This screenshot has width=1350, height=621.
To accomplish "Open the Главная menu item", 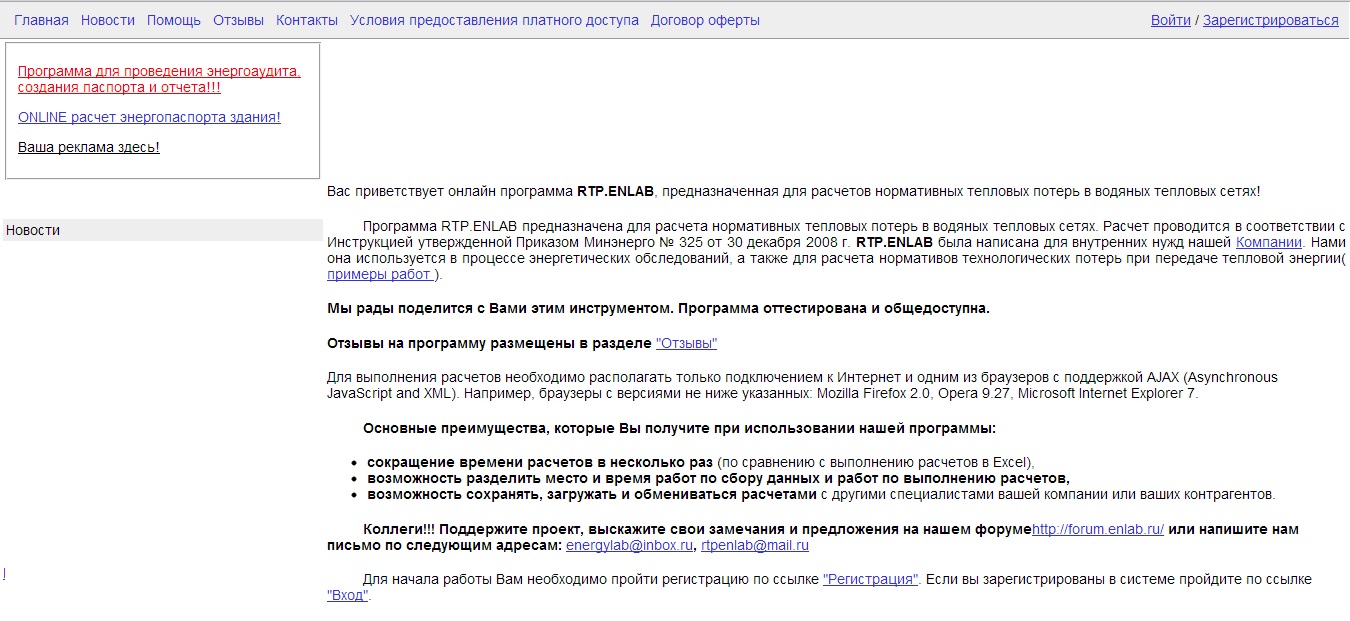I will tap(41, 20).
